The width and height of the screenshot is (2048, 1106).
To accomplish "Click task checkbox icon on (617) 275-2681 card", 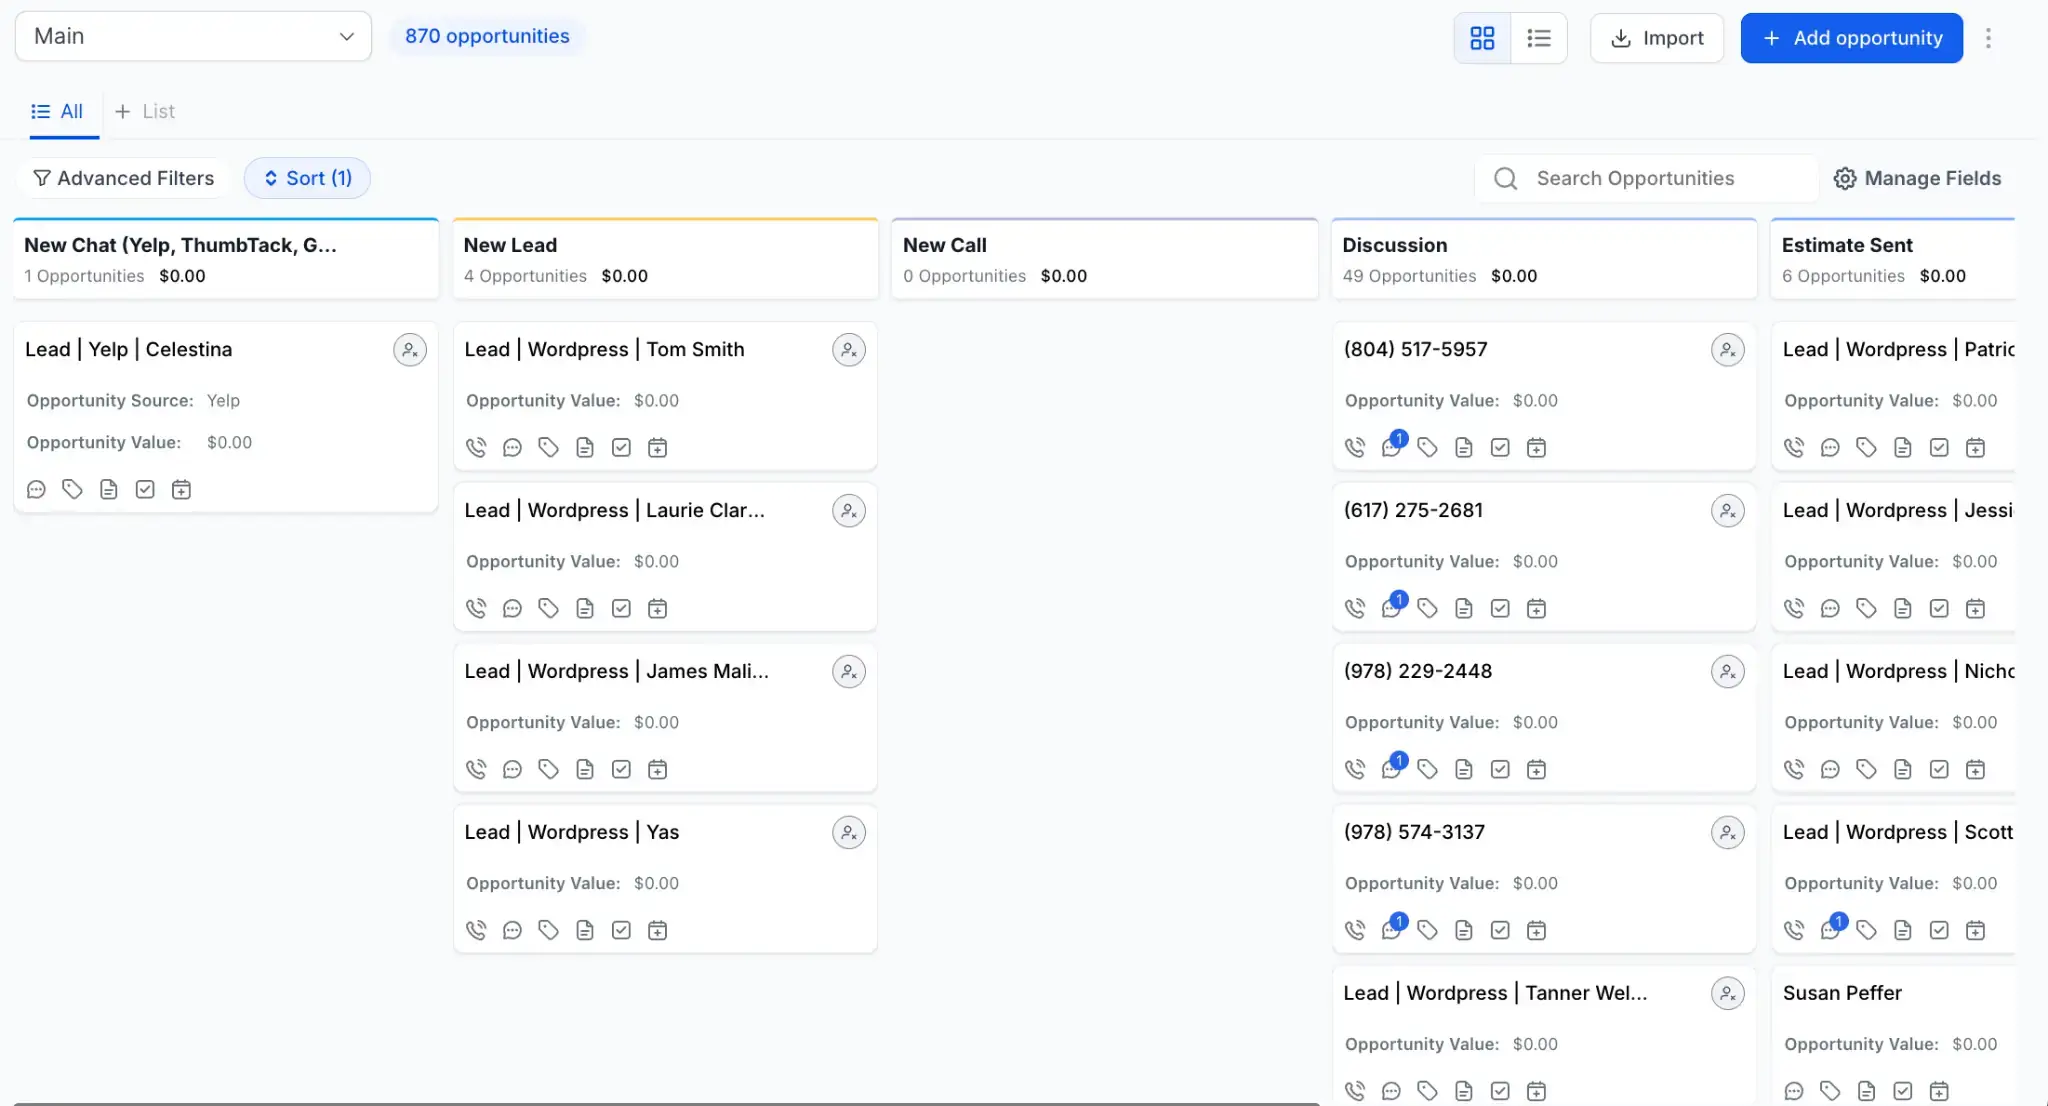I will click(1500, 608).
